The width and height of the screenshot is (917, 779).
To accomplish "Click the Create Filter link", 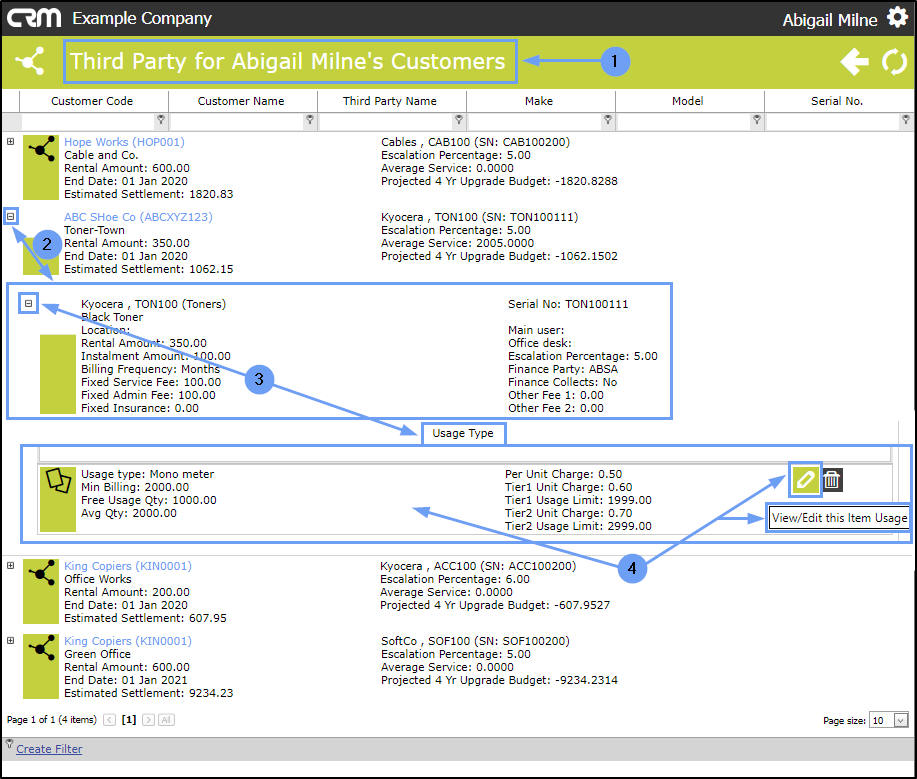I will pos(49,749).
